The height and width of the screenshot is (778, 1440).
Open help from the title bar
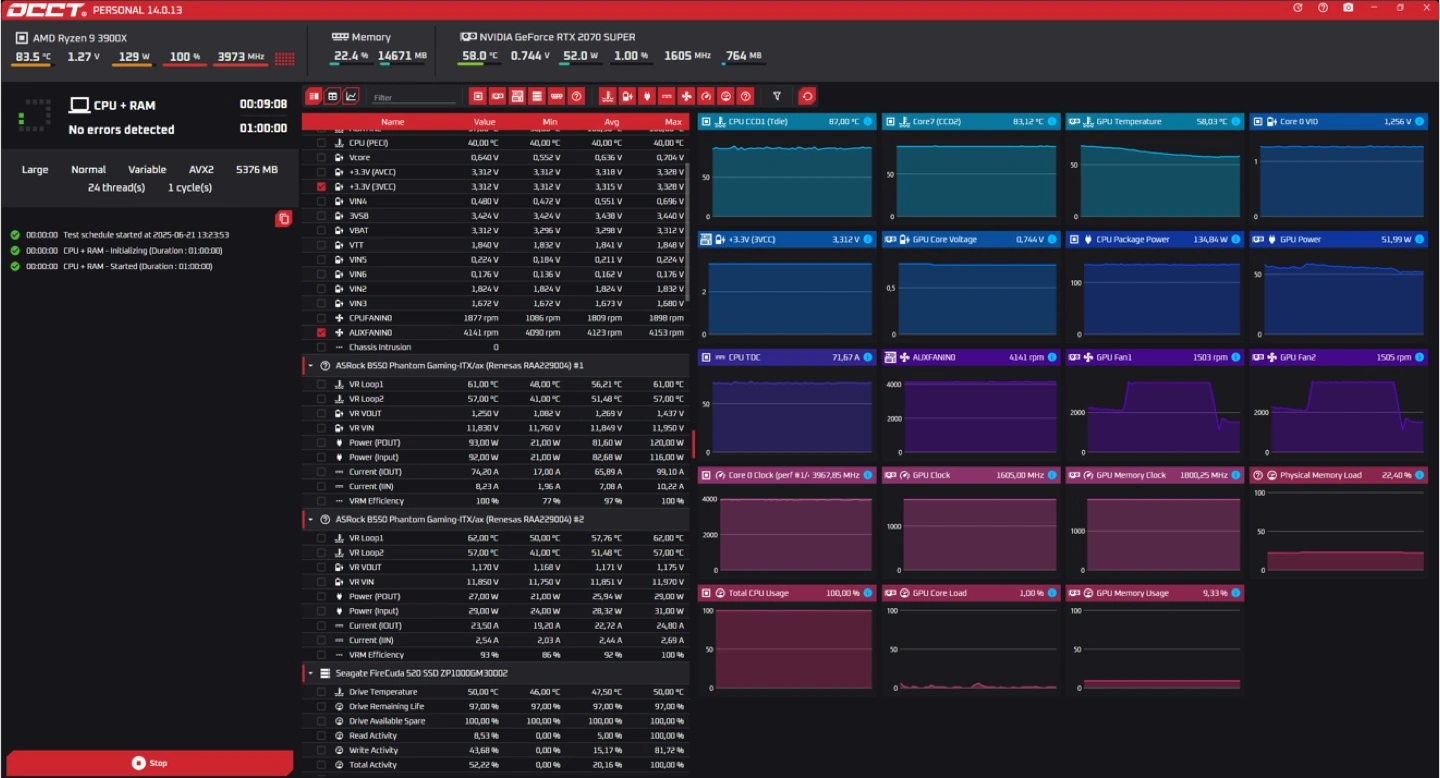tap(1323, 8)
